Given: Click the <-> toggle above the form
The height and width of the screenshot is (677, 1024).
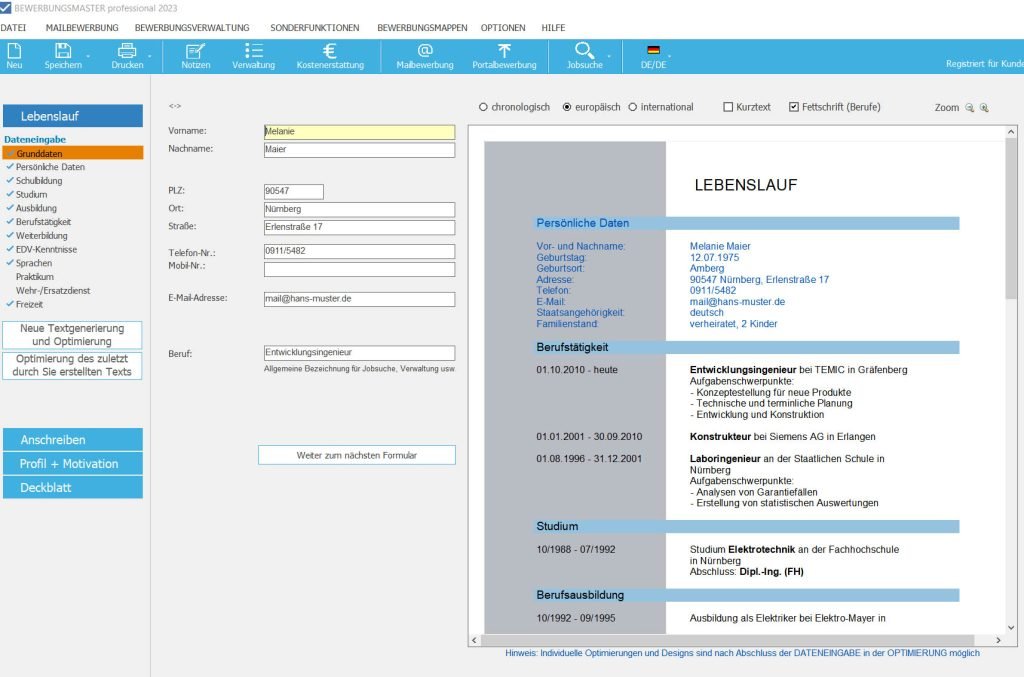Looking at the screenshot, I should coord(174,106).
